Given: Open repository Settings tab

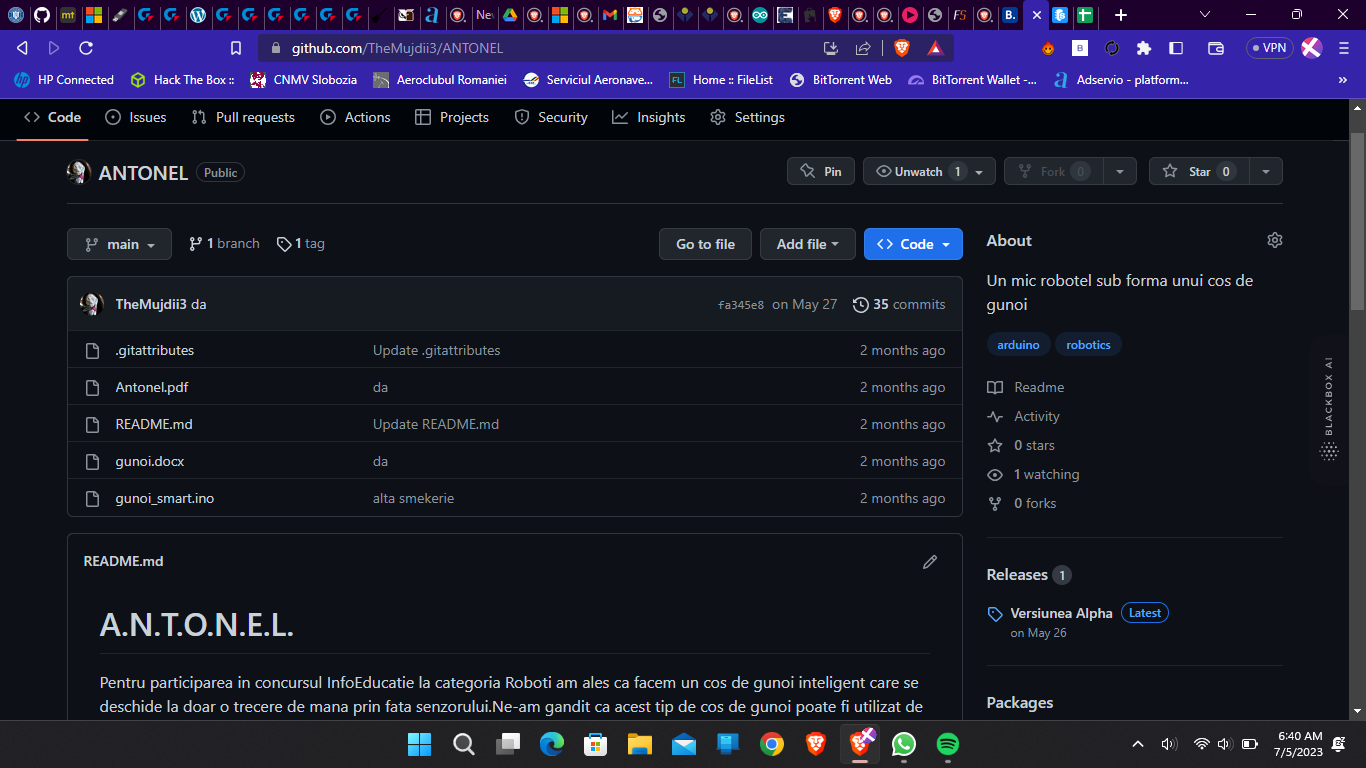Looking at the screenshot, I should click(x=747, y=117).
